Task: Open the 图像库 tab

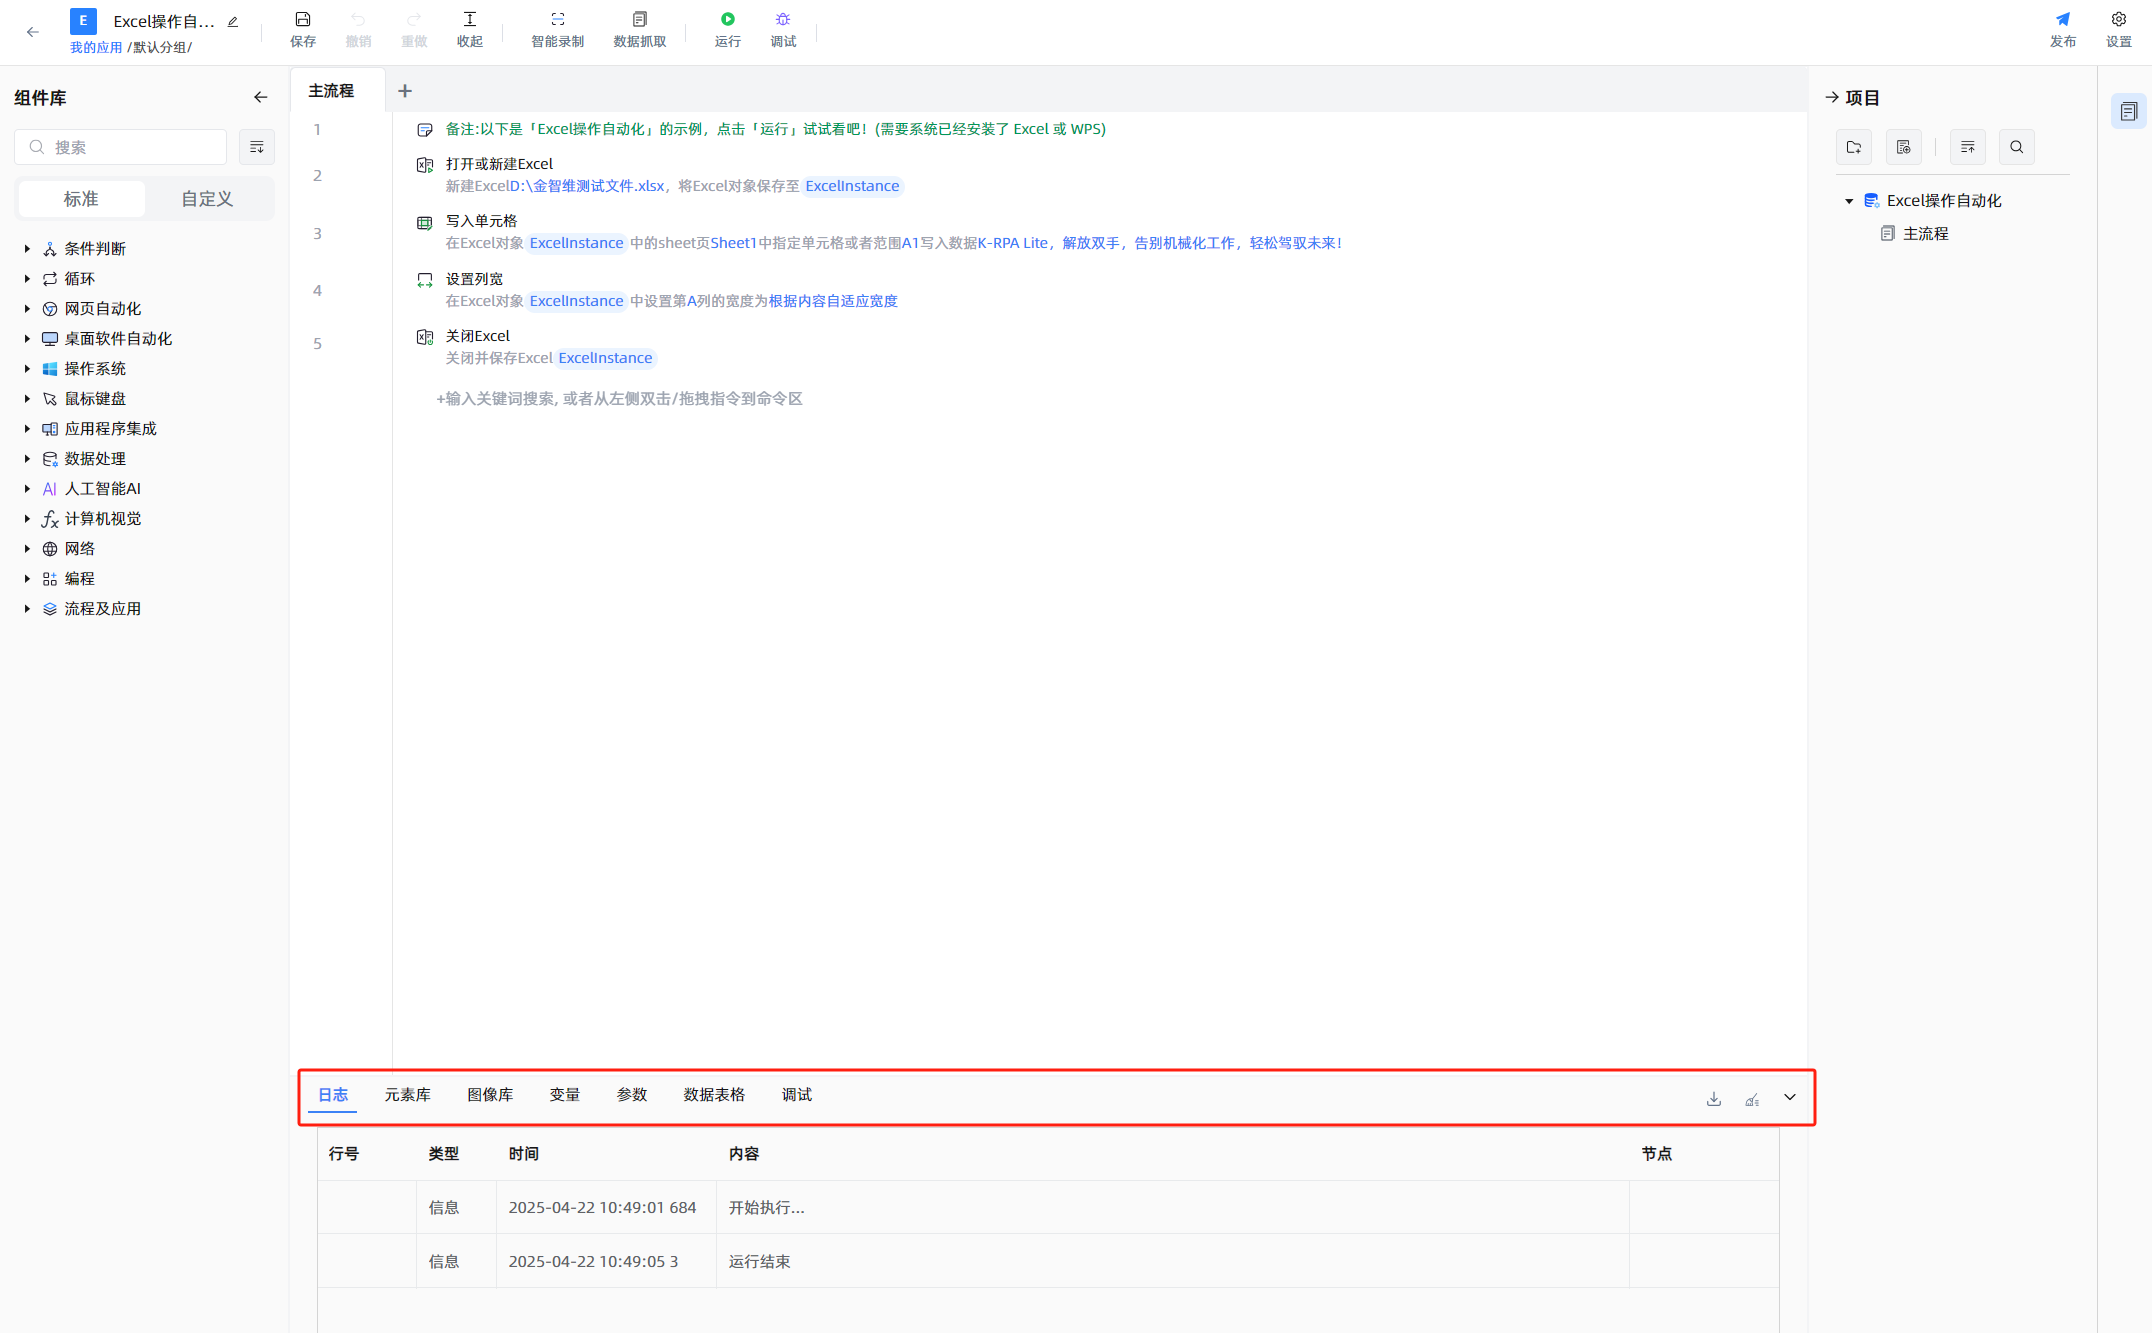Action: [490, 1095]
